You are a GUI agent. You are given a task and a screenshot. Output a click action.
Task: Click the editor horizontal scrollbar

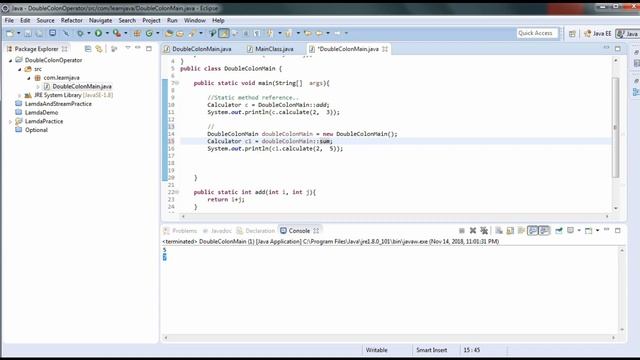tap(394, 216)
